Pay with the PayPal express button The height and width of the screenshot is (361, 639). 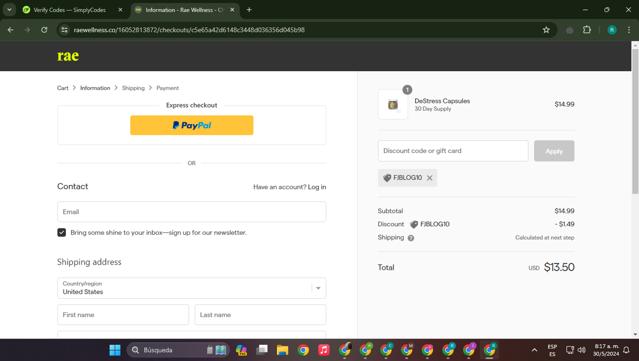(x=192, y=125)
